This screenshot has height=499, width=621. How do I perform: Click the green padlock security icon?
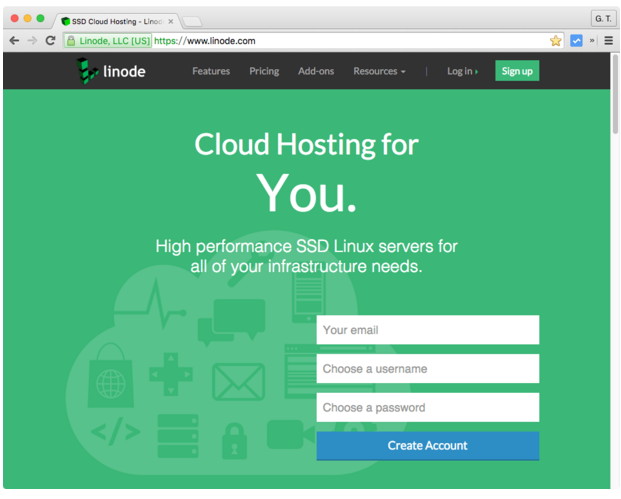[x=71, y=41]
